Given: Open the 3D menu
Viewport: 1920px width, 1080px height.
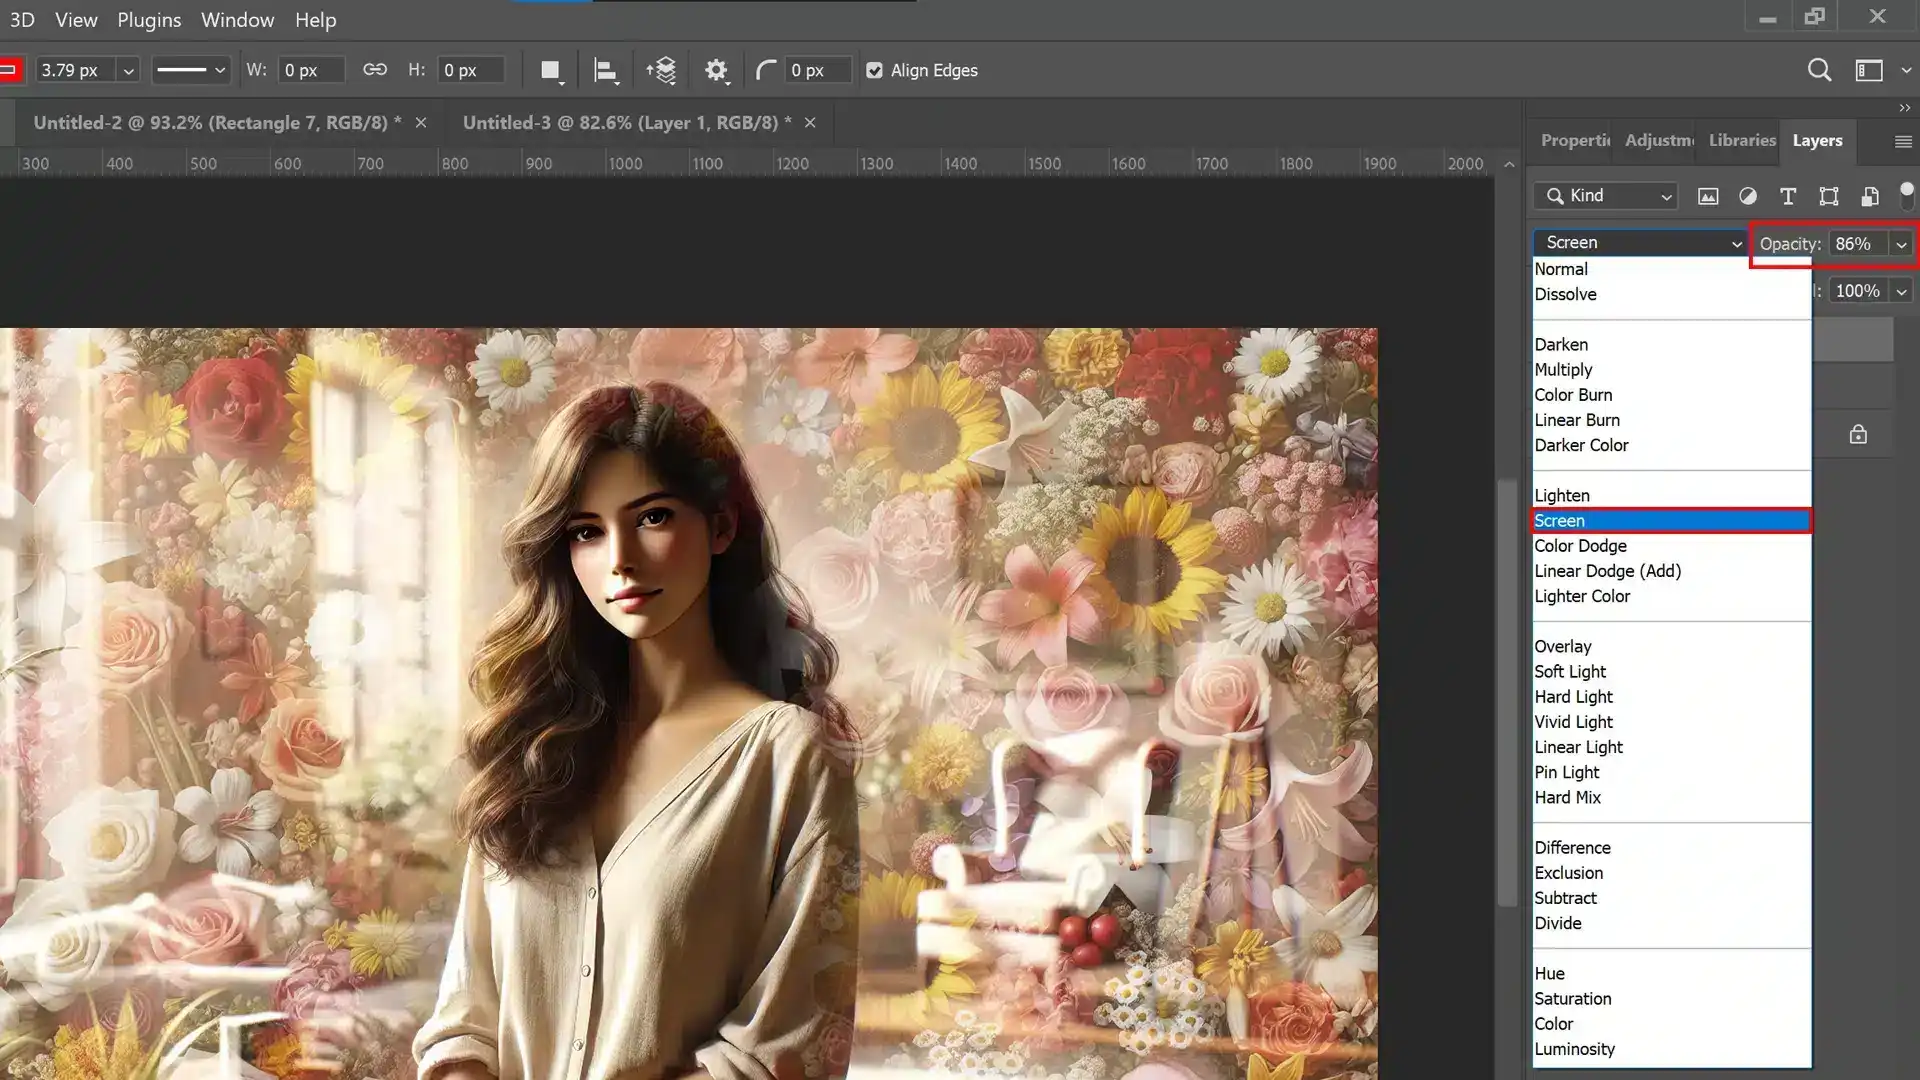Looking at the screenshot, I should [x=22, y=20].
